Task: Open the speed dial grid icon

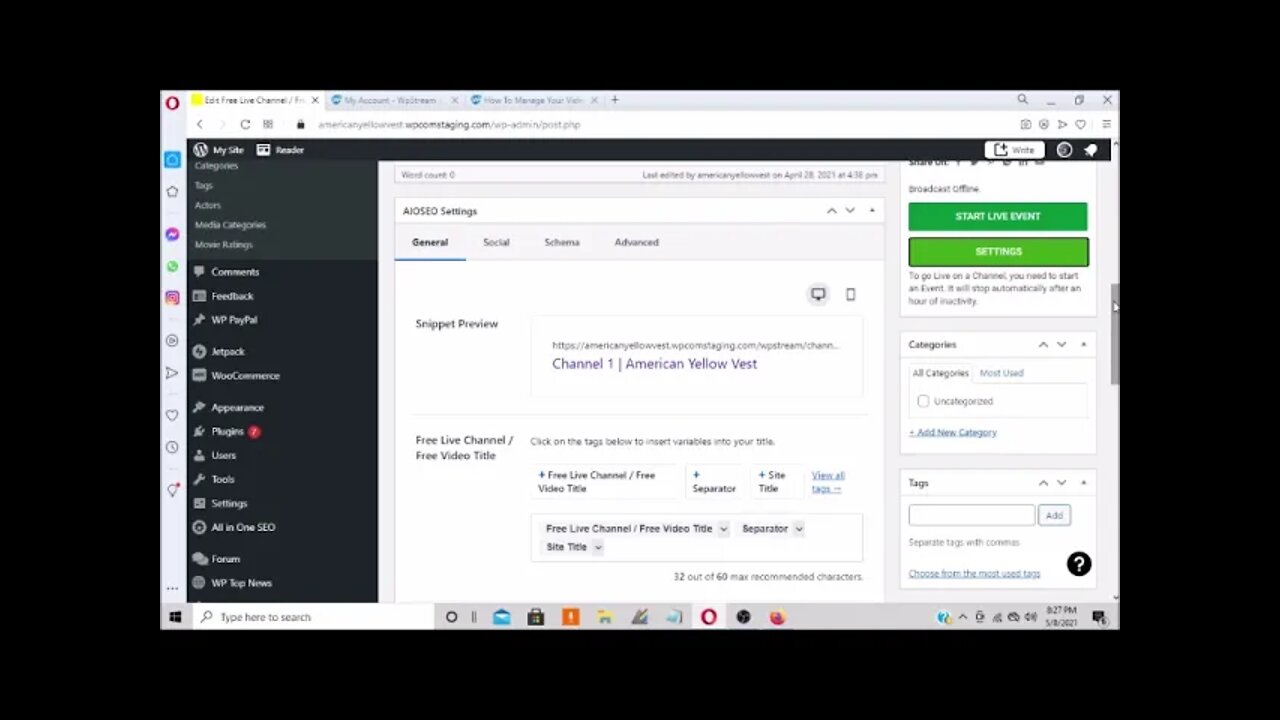Action: 268,125
